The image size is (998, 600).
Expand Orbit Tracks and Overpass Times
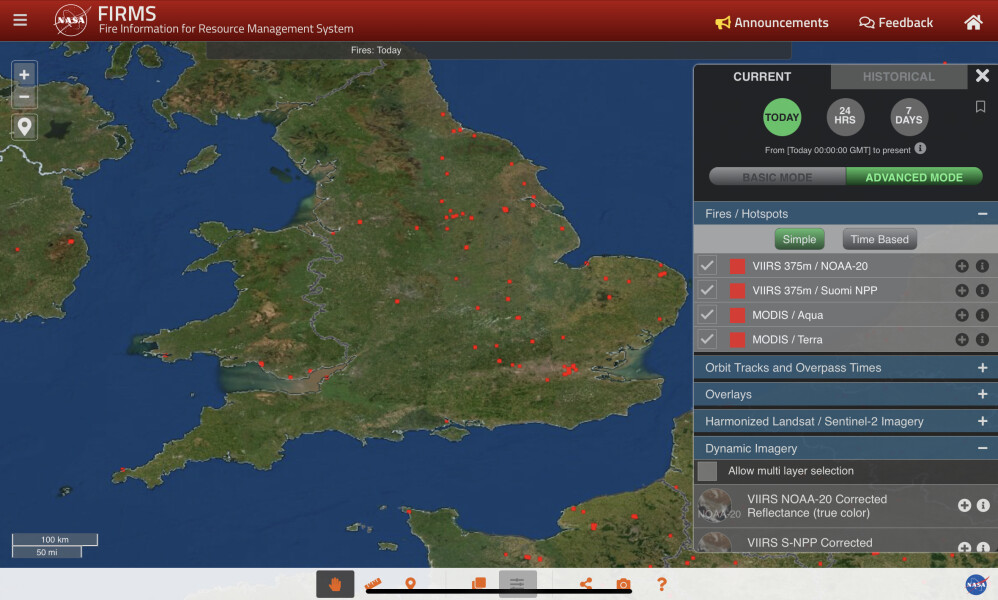tap(984, 367)
